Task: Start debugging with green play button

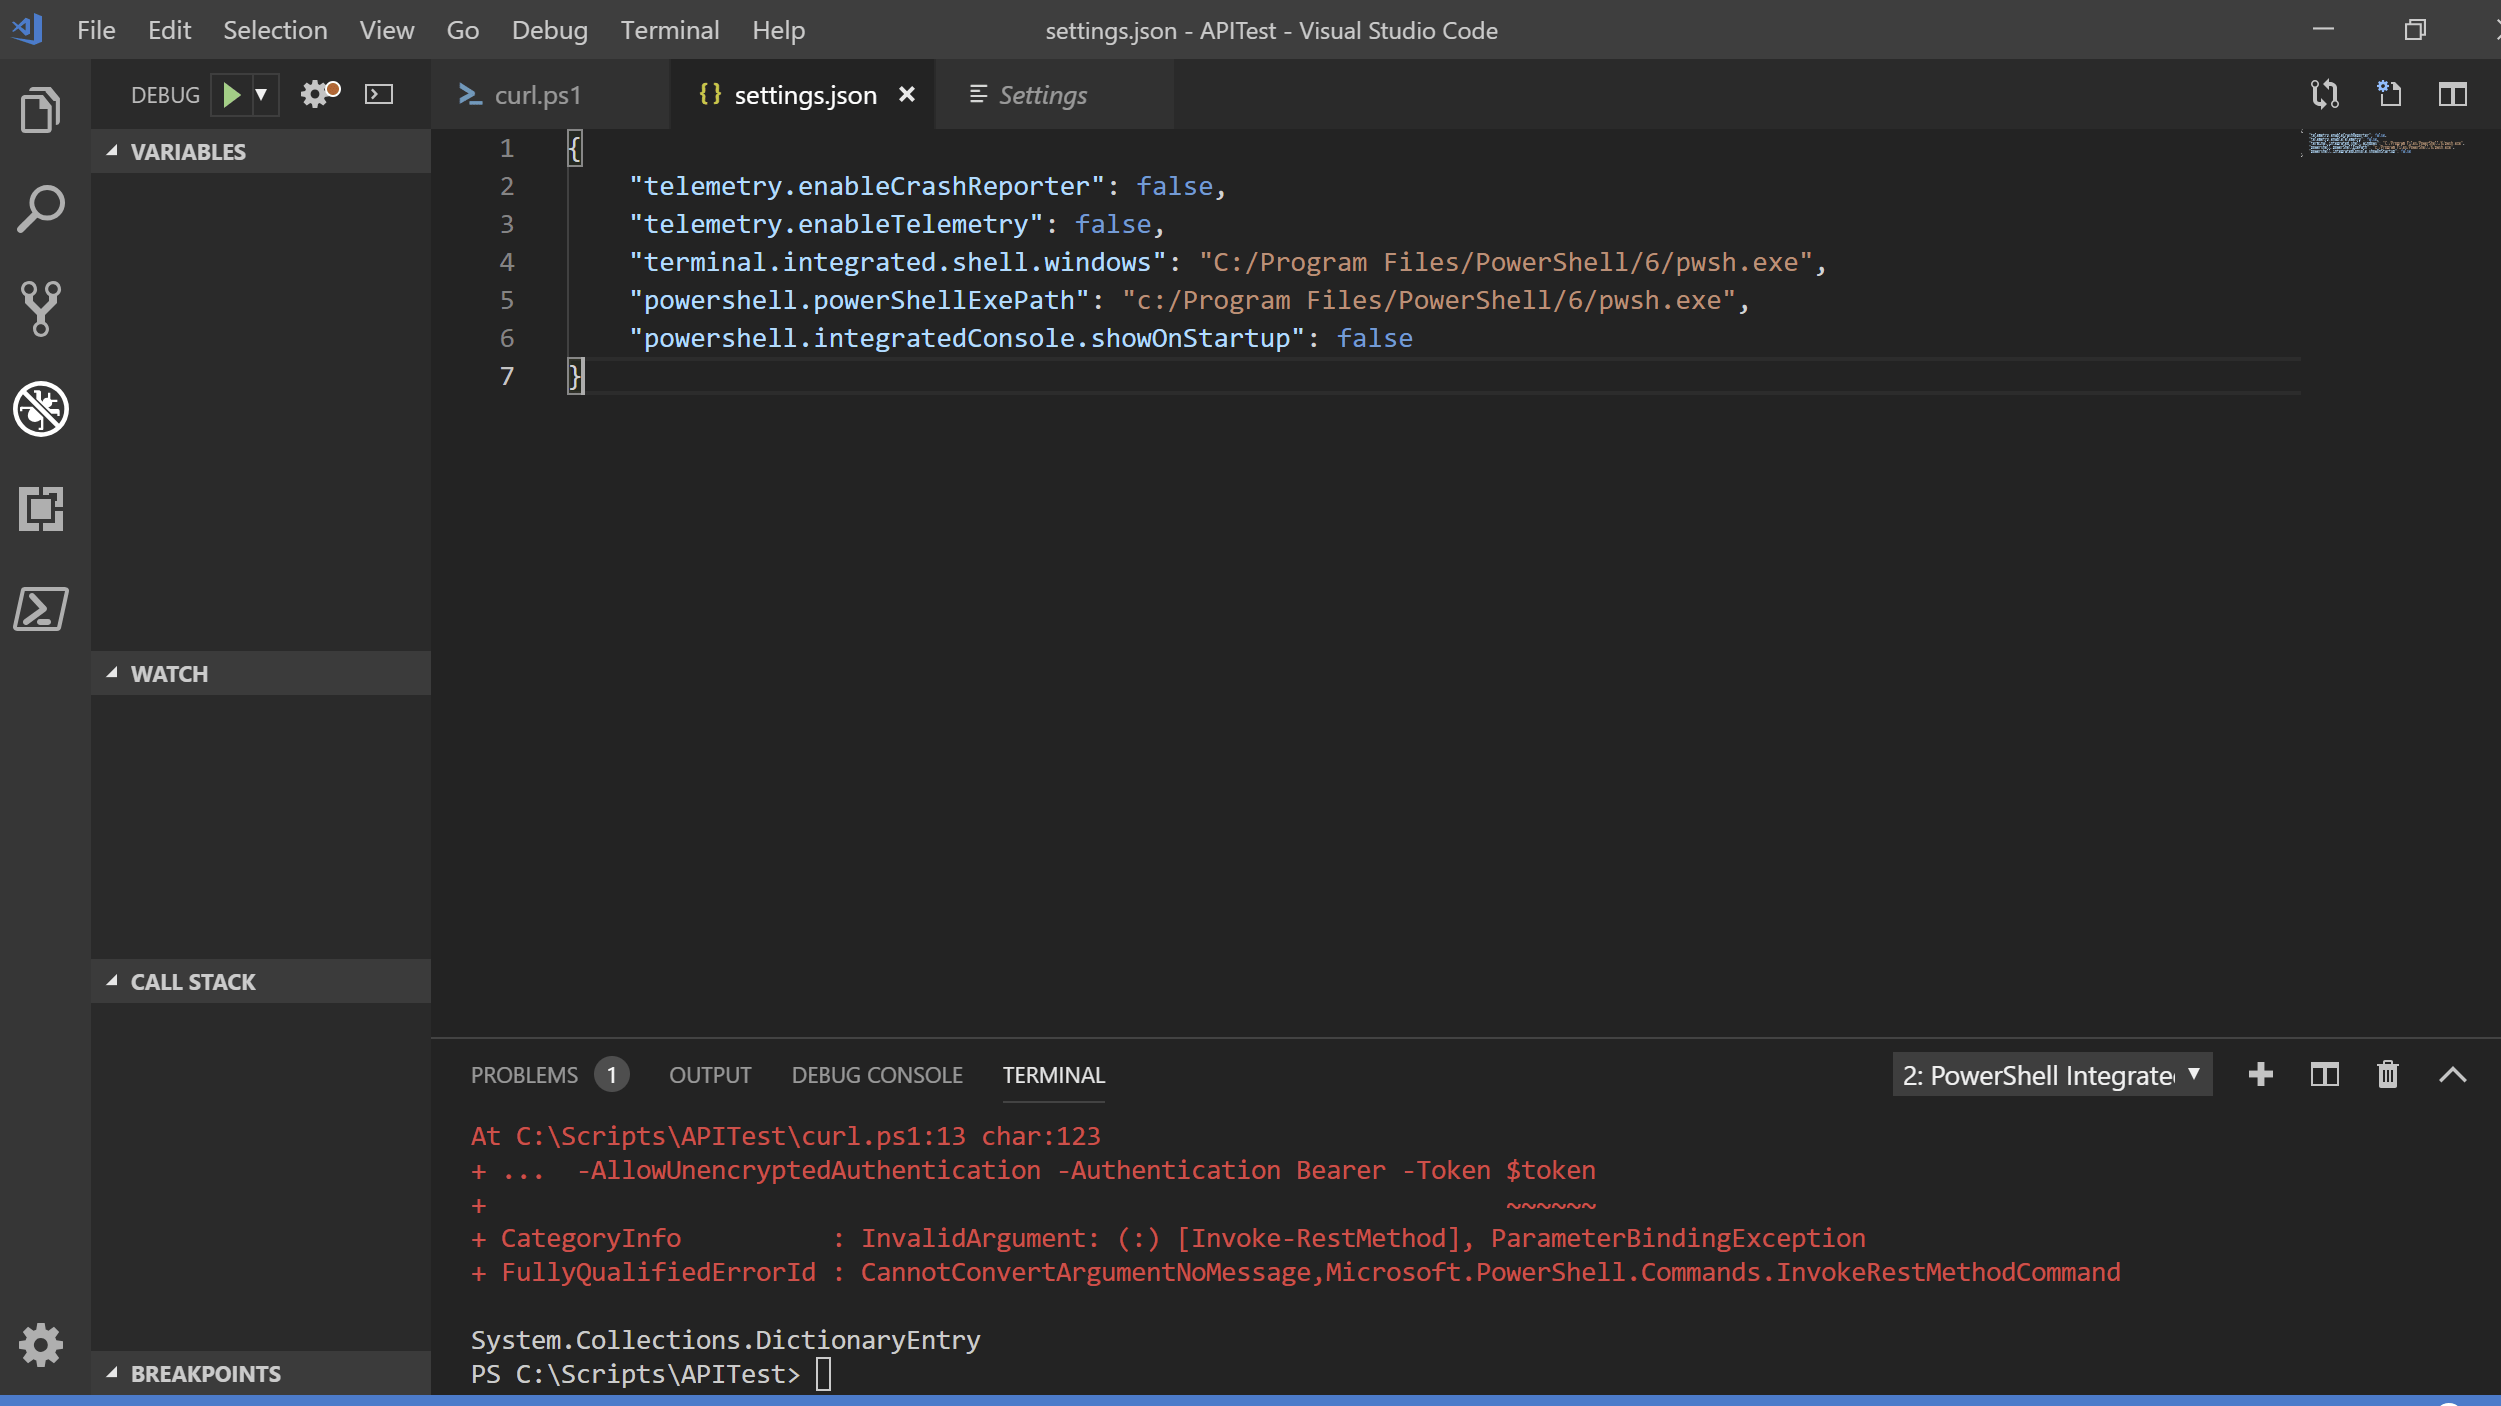Action: click(x=231, y=94)
